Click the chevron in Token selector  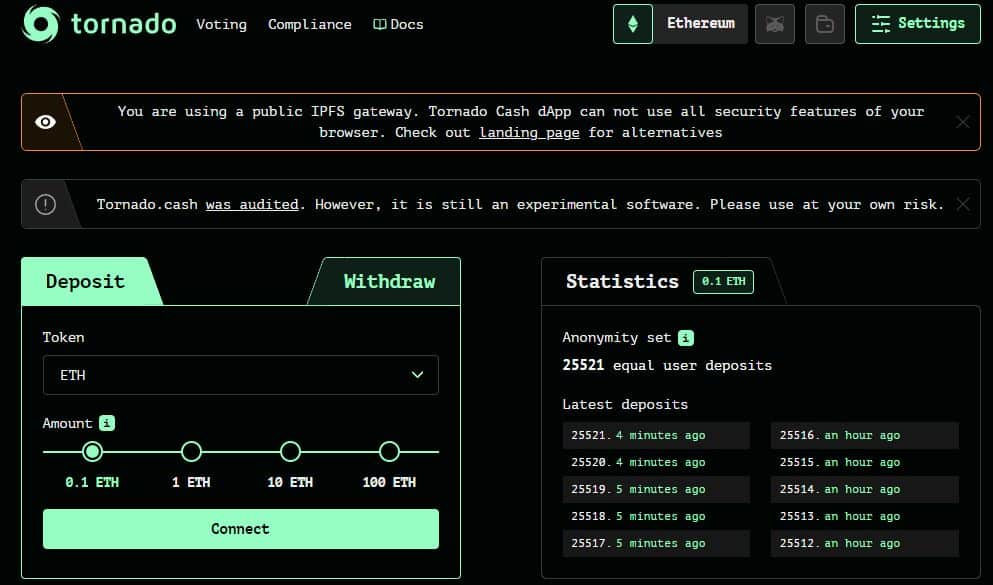click(417, 375)
